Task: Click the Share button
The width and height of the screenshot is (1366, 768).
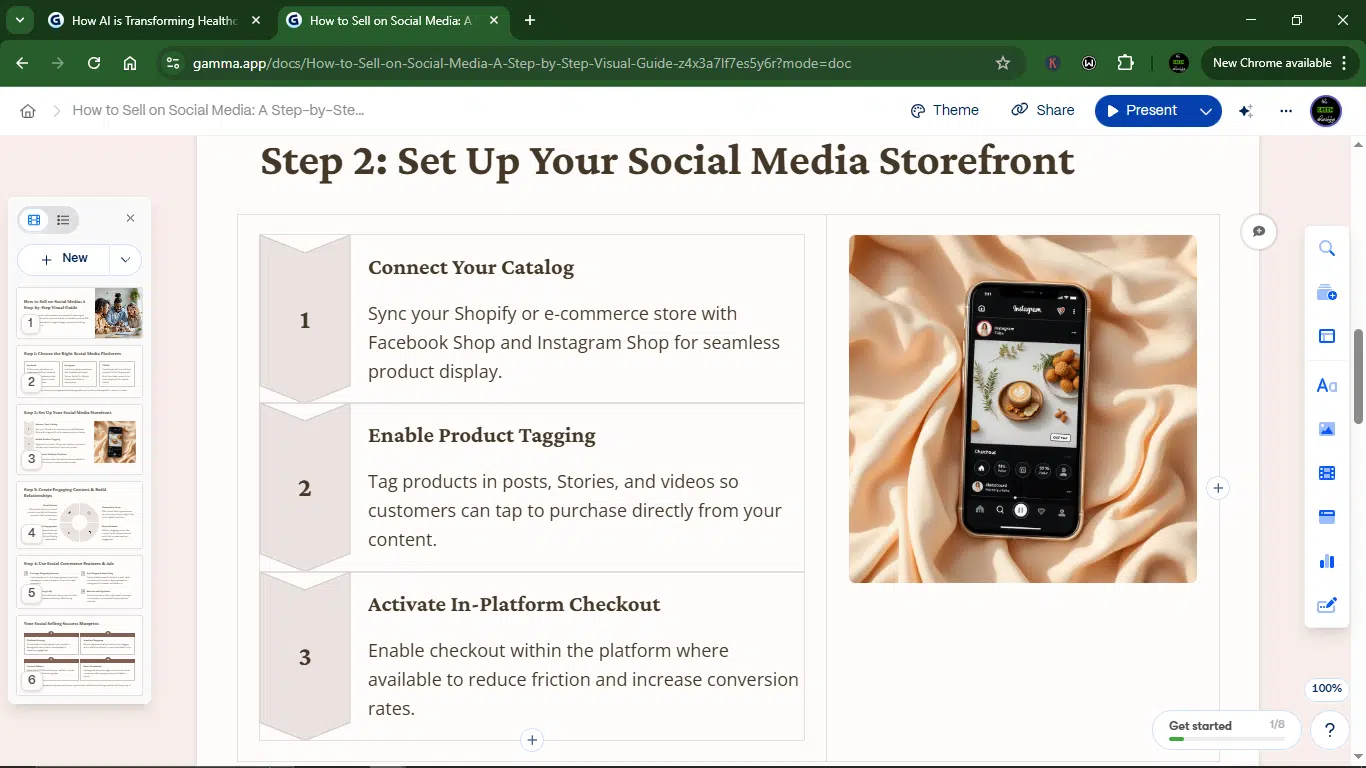Action: [1042, 111]
